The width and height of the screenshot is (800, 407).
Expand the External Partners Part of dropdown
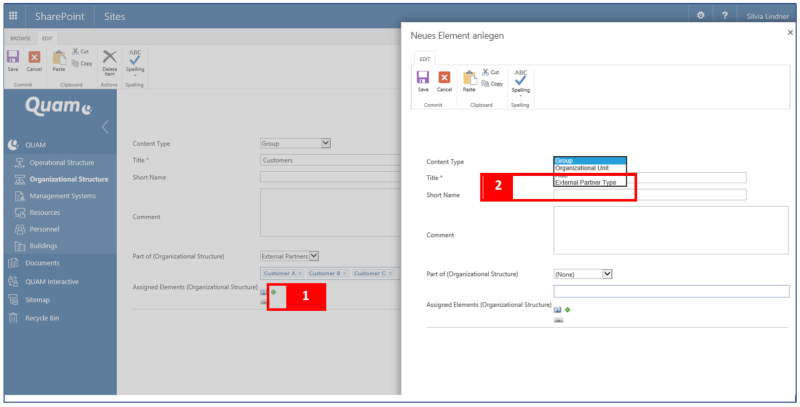314,256
